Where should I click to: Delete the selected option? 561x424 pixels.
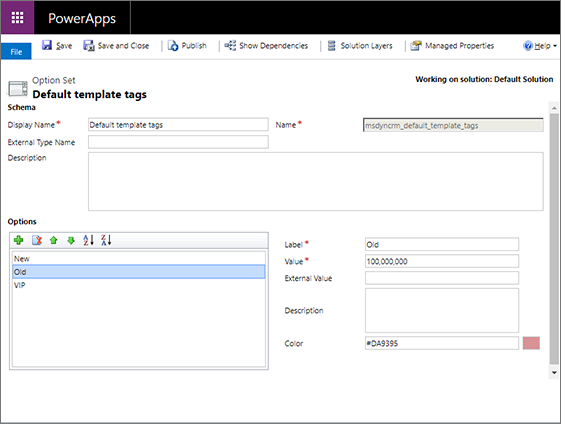click(37, 240)
